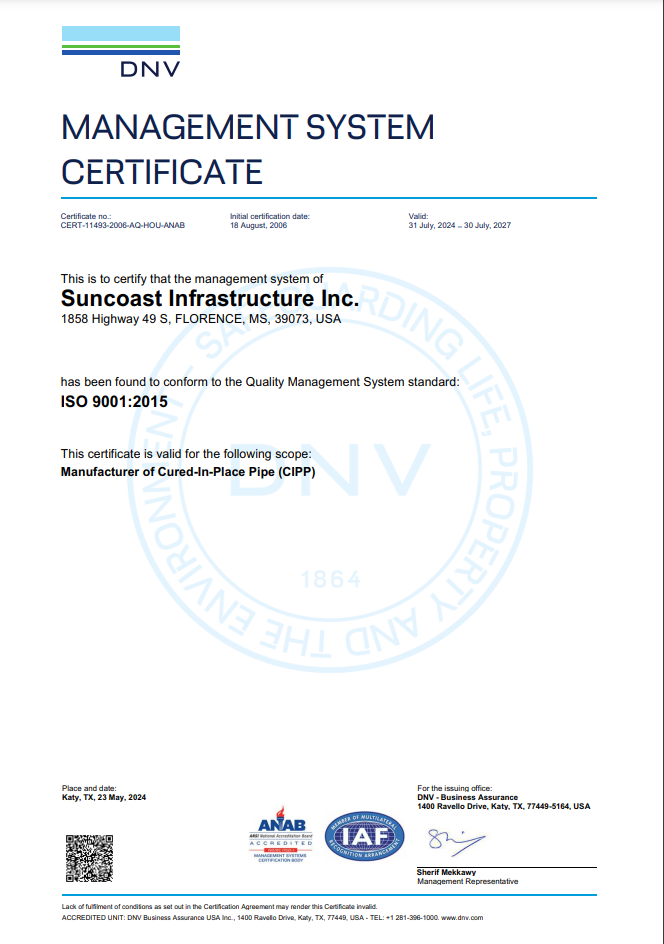This screenshot has height=944, width=664.
Task: Click the QR code image
Action: 89,858
